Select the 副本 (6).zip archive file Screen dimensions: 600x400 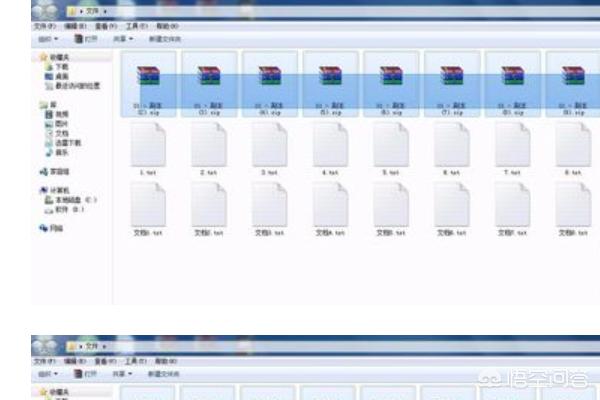(391, 84)
